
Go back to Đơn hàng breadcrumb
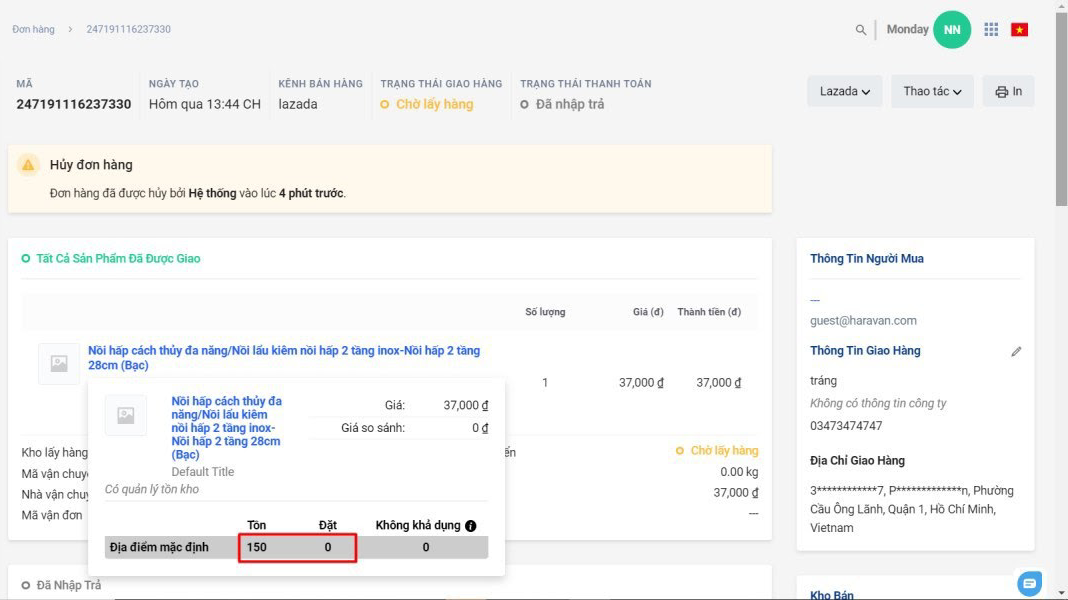[x=33, y=29]
